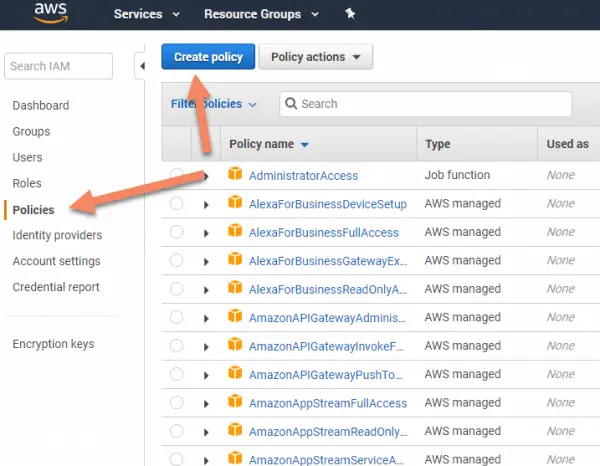The image size is (600, 466).
Task: Click the Create policy button
Action: click(208, 57)
